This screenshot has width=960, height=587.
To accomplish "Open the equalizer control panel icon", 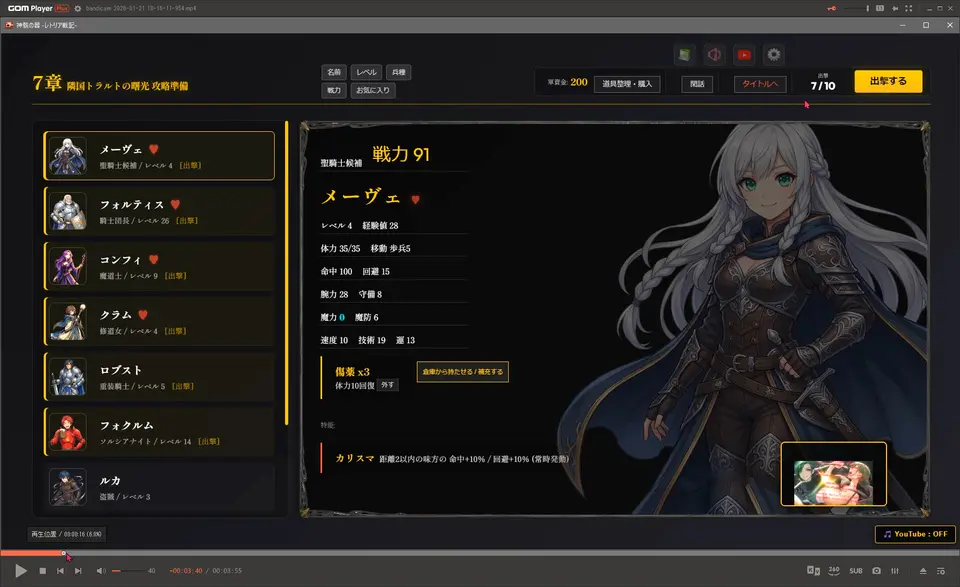I will [894, 570].
